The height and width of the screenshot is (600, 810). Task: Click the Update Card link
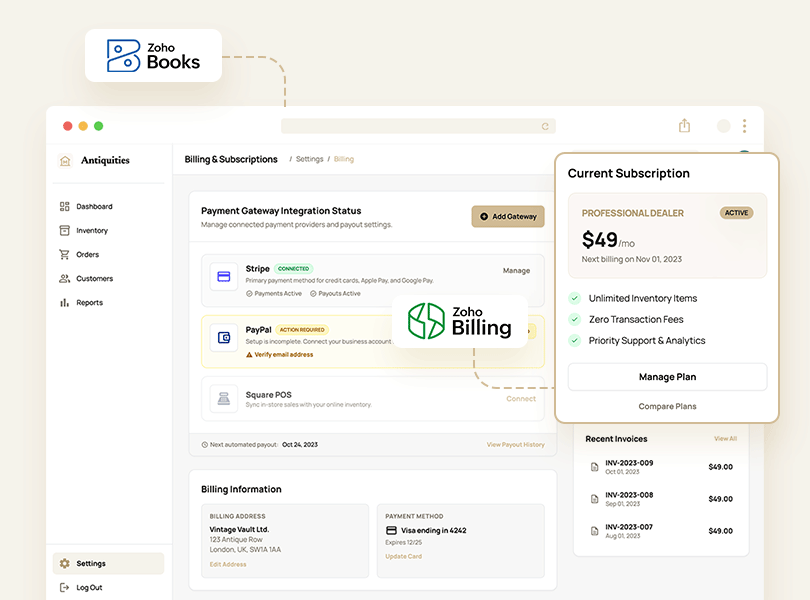pos(403,556)
